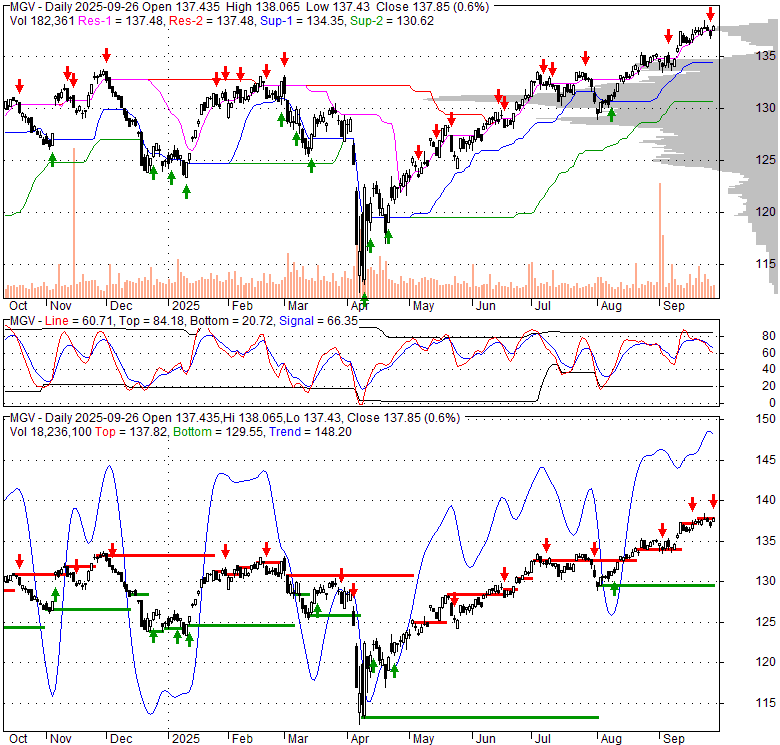780x745 pixels.
Task: Select 'Vol 18,236,100' in bottom chart header
Action: [x=51, y=432]
